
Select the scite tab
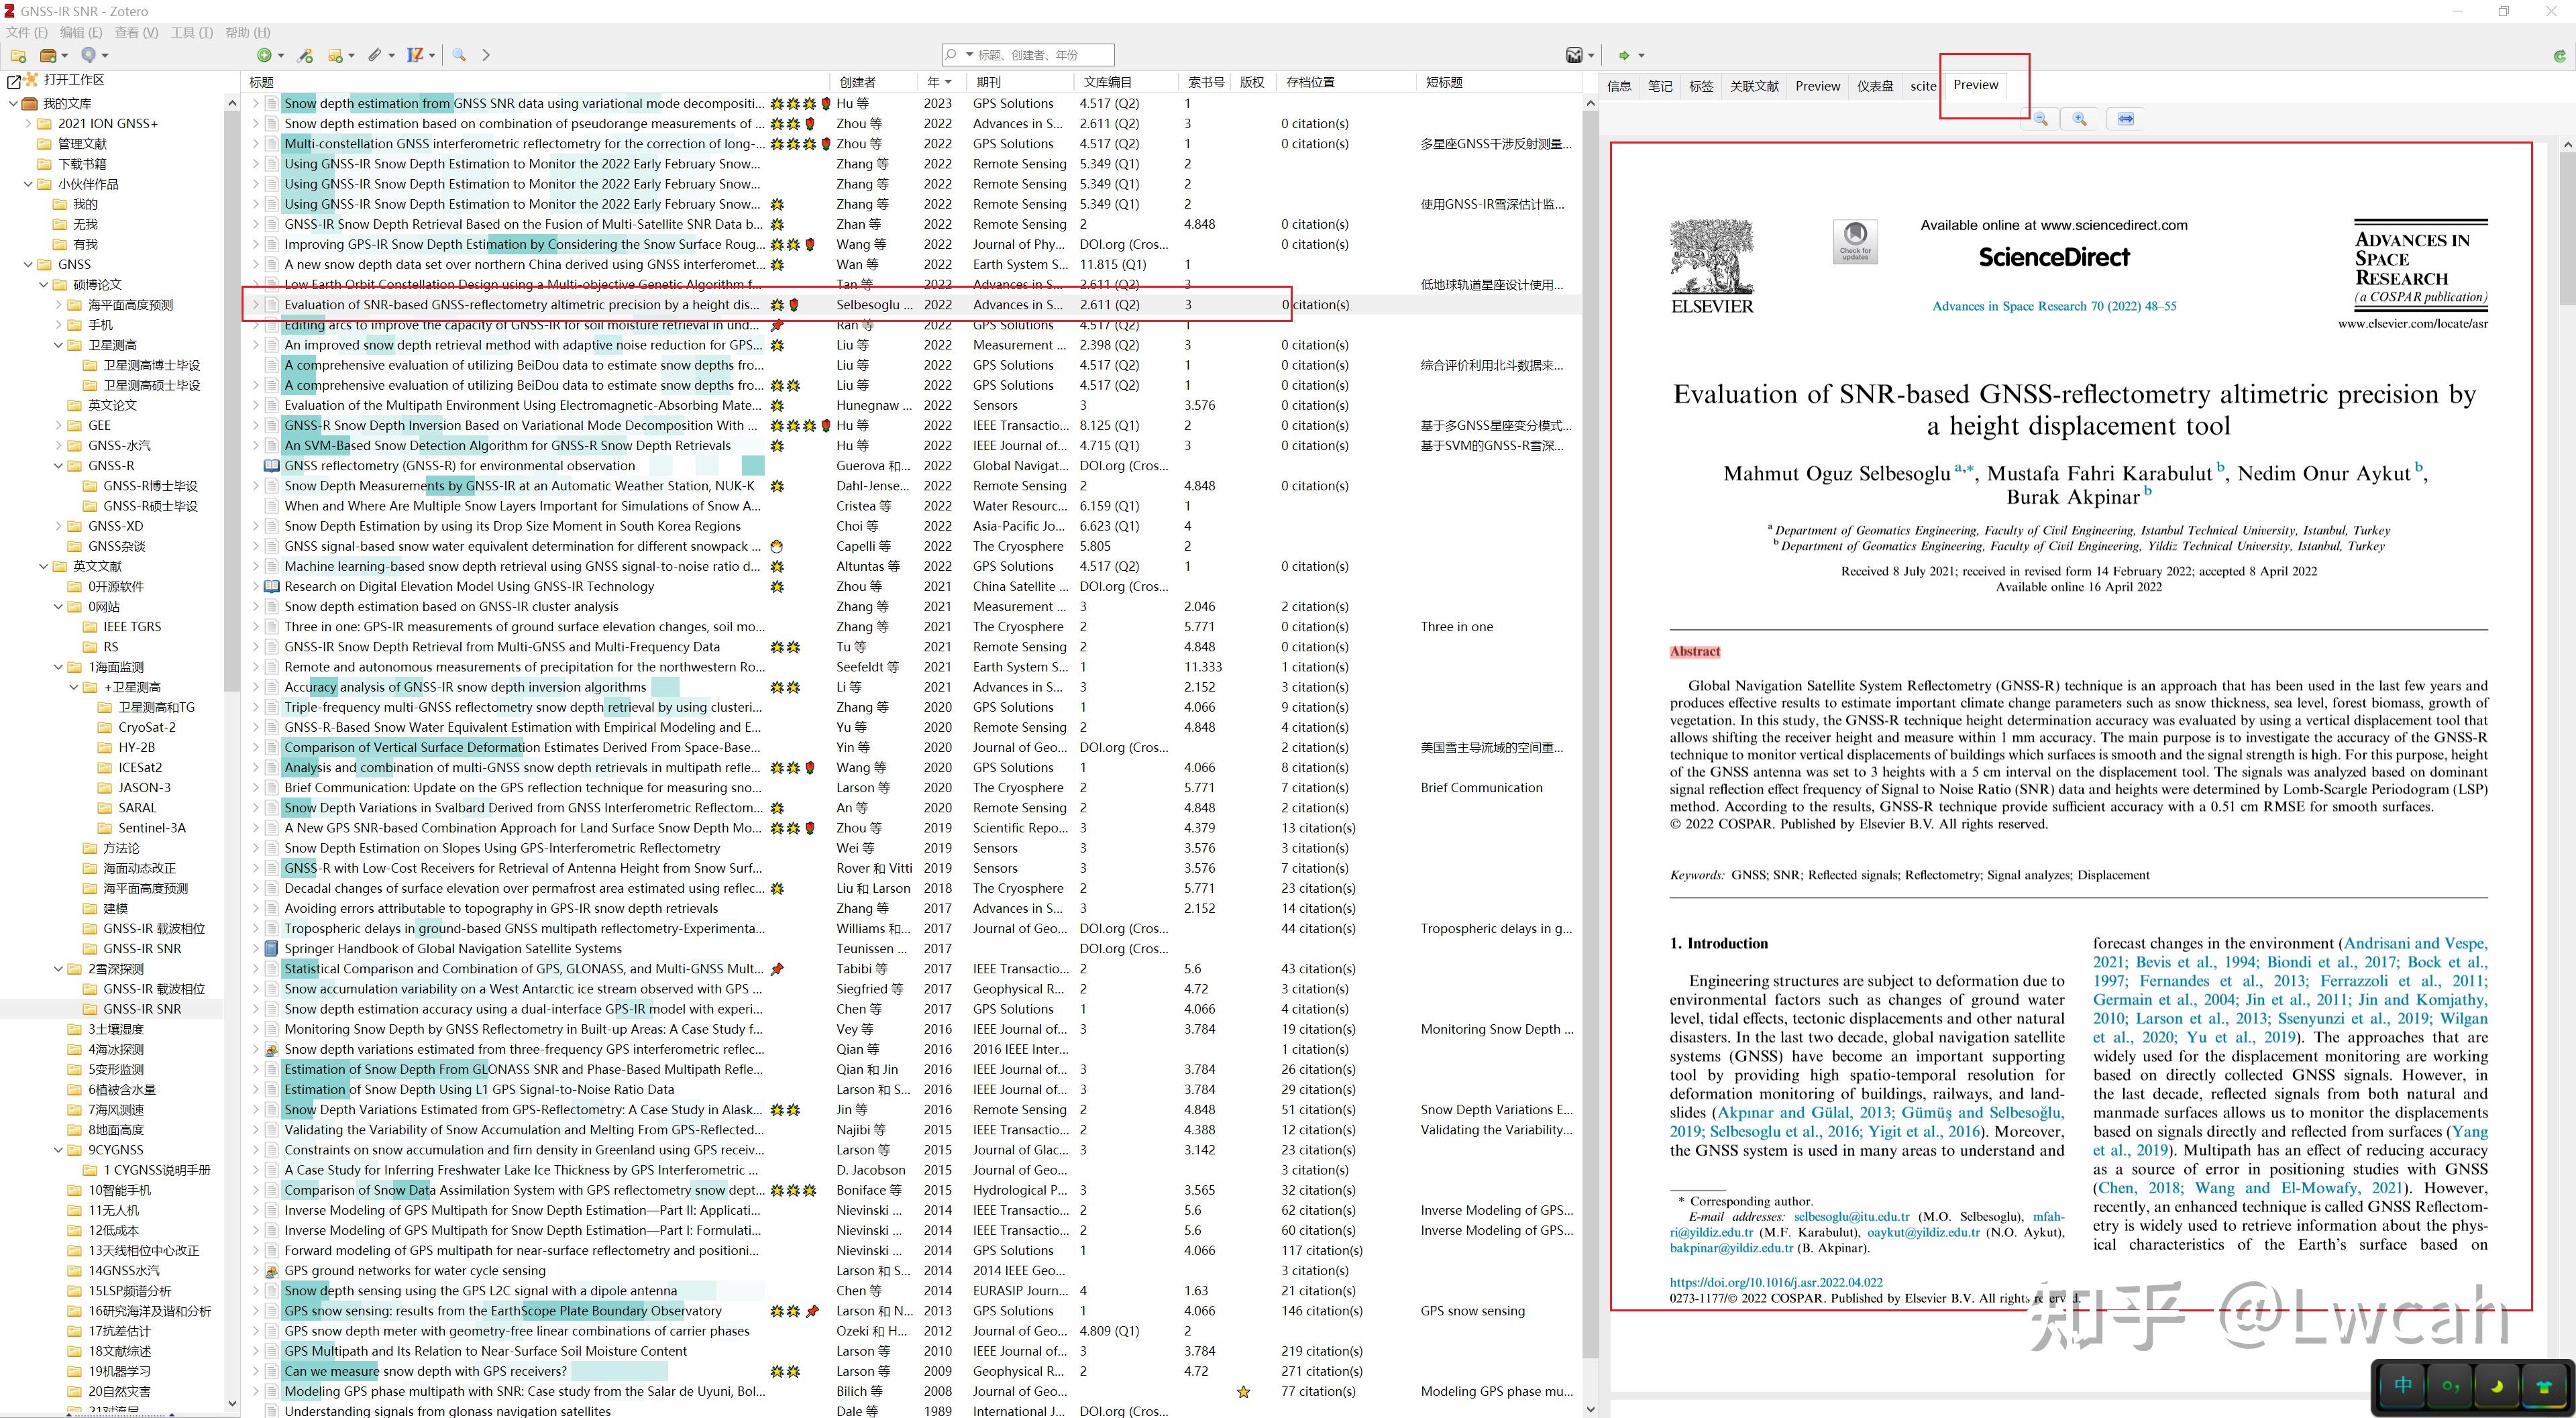tap(1923, 86)
